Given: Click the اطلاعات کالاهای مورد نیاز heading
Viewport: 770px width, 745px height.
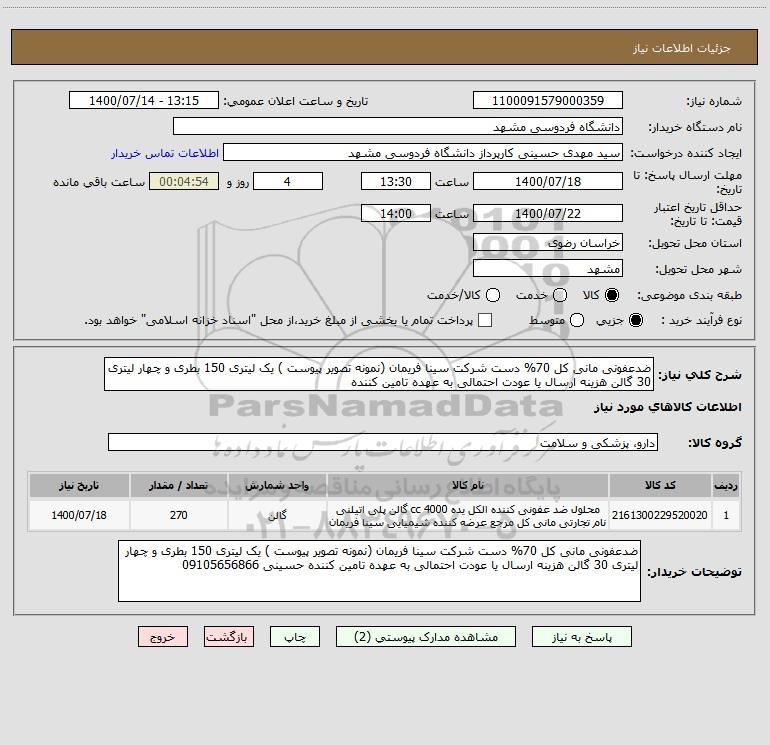Looking at the screenshot, I should tap(667, 408).
